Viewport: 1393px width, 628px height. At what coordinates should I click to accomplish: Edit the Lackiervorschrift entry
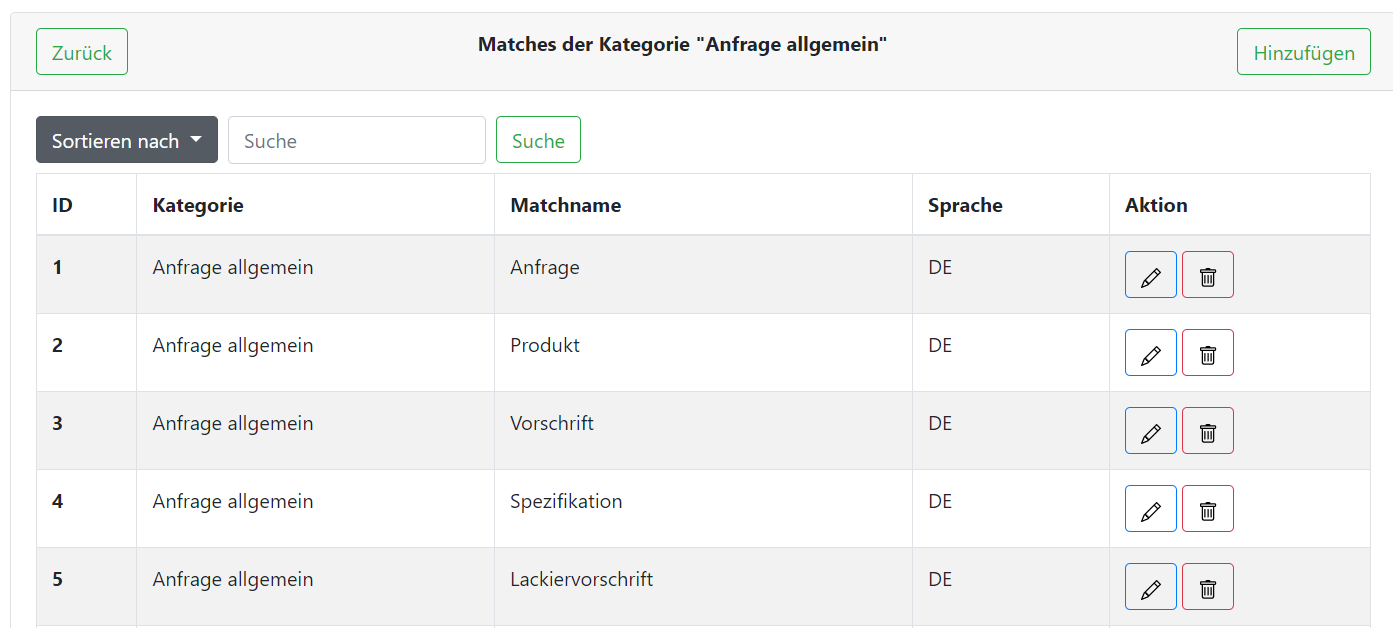[x=1150, y=587]
